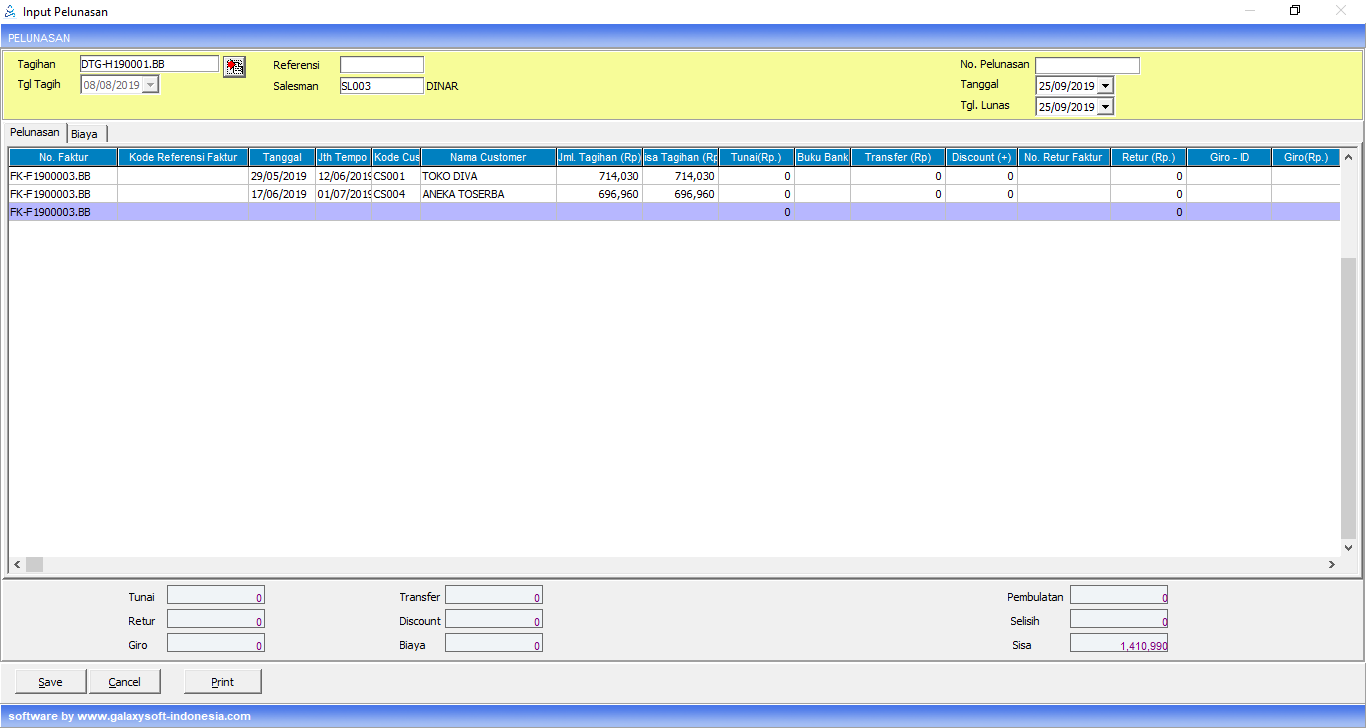Click the Salesman code field SL003
1366x728 pixels.
pyautogui.click(x=381, y=86)
